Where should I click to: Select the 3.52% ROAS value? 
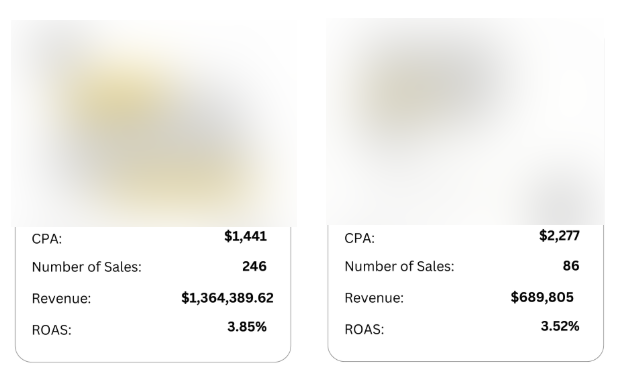click(x=560, y=326)
